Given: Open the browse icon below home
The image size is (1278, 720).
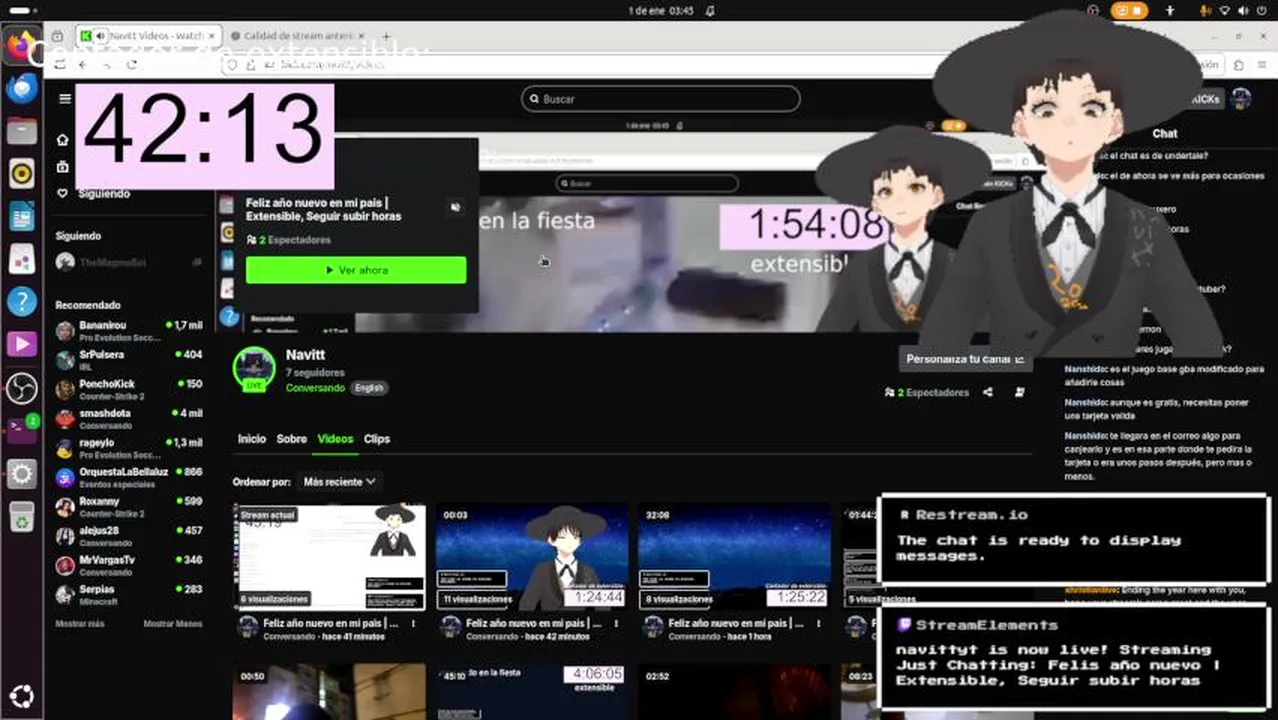Looking at the screenshot, I should pyautogui.click(x=63, y=167).
